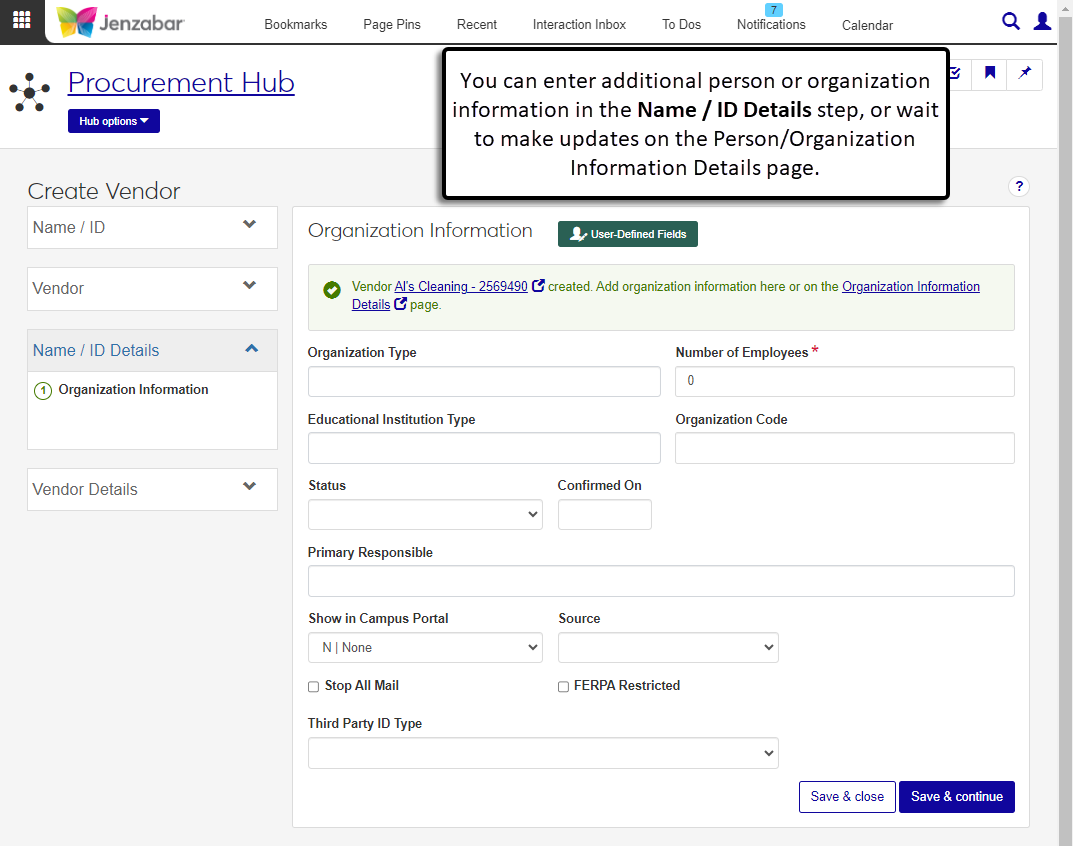Click the Procurement Hub network icon
This screenshot has width=1073, height=846.
pyautogui.click(x=30, y=93)
